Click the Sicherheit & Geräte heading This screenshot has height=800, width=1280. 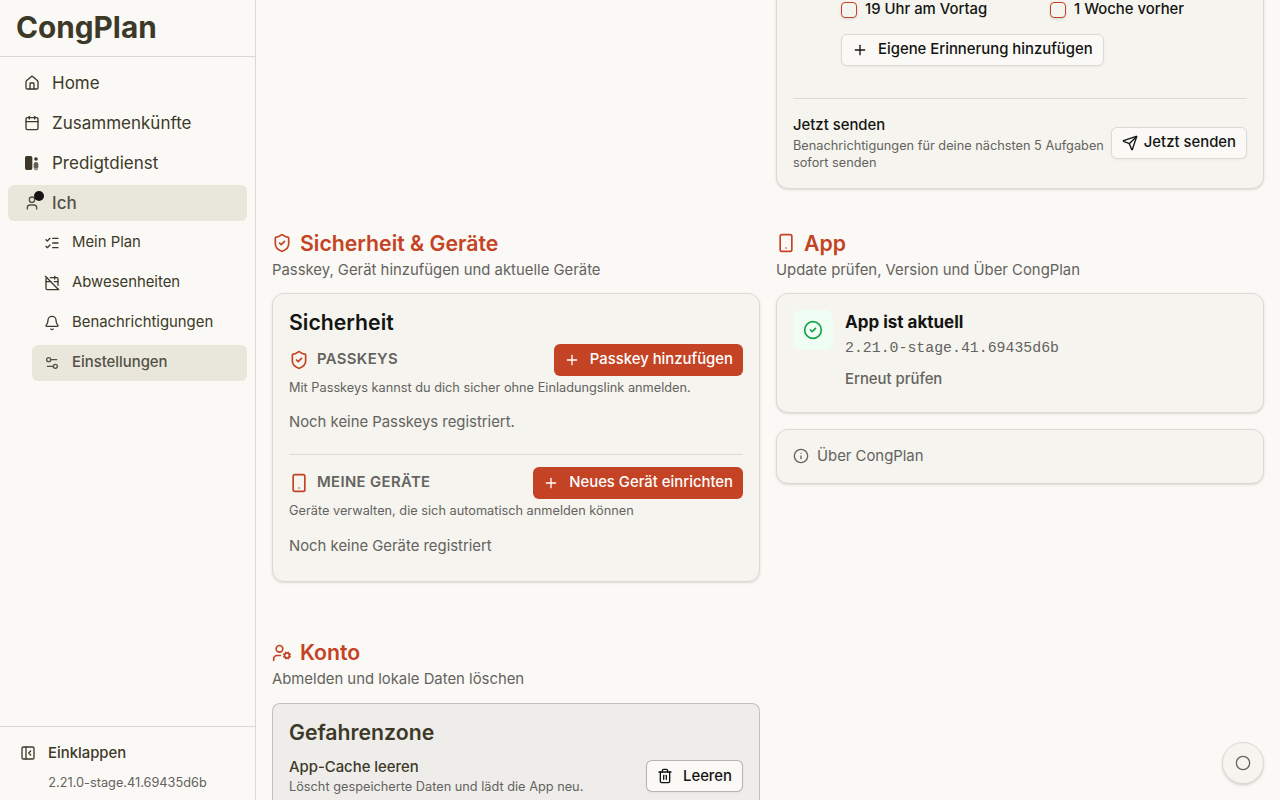pyautogui.click(x=399, y=244)
